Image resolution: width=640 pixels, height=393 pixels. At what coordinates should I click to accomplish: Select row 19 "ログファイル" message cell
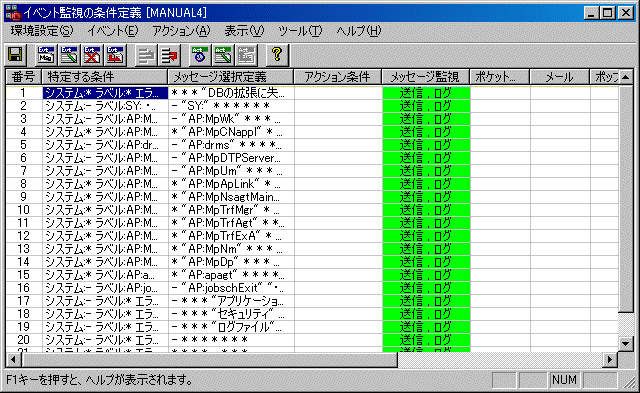(x=231, y=327)
